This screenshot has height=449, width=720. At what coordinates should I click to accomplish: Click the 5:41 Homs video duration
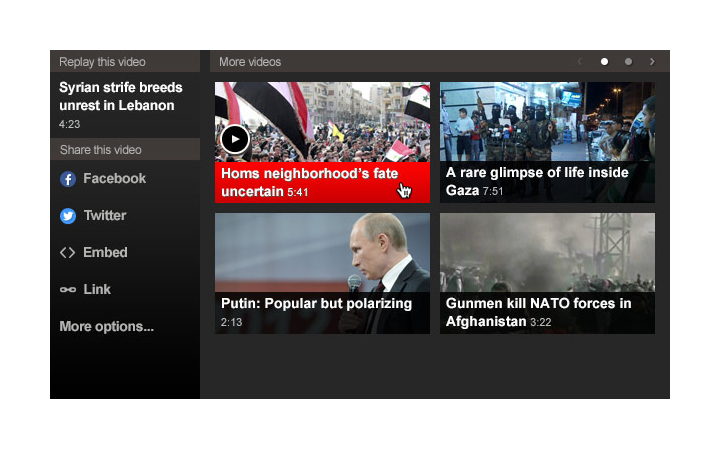click(x=298, y=192)
